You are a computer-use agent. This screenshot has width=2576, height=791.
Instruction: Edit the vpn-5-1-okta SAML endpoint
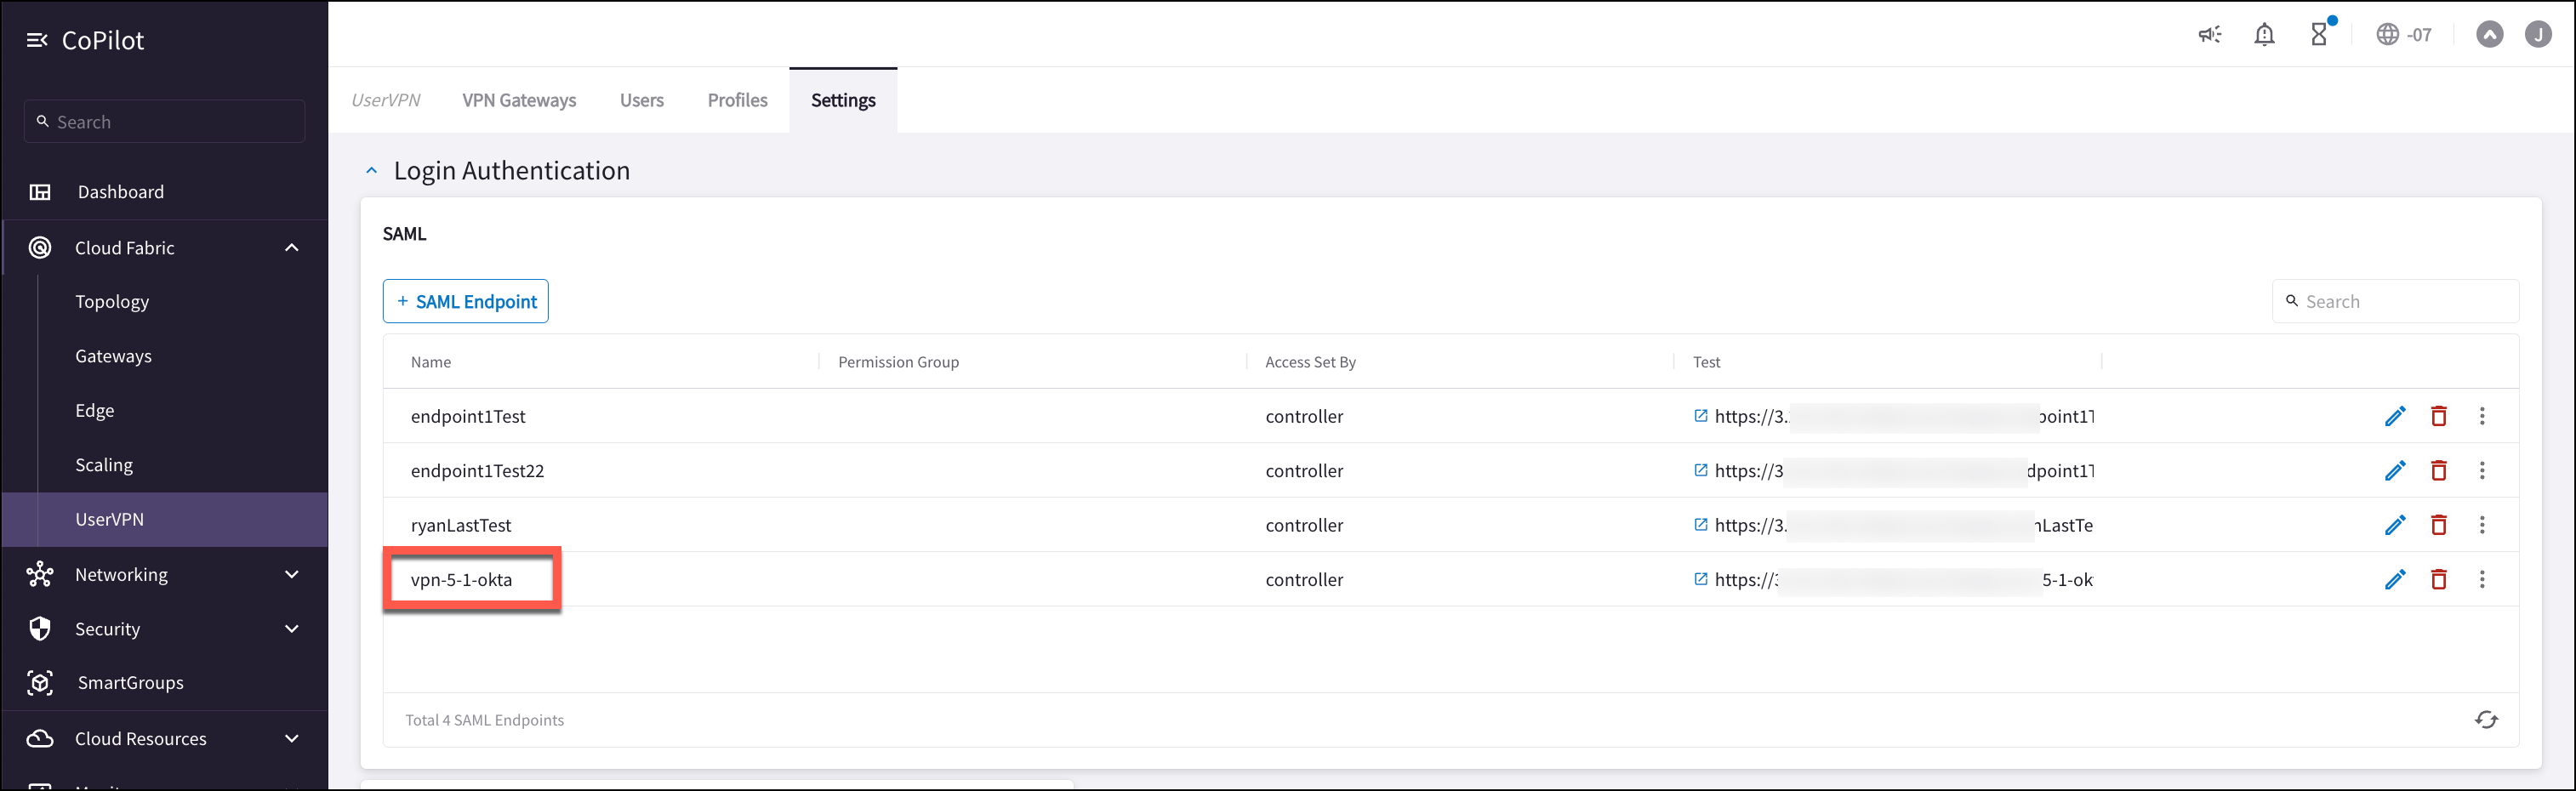[2395, 579]
